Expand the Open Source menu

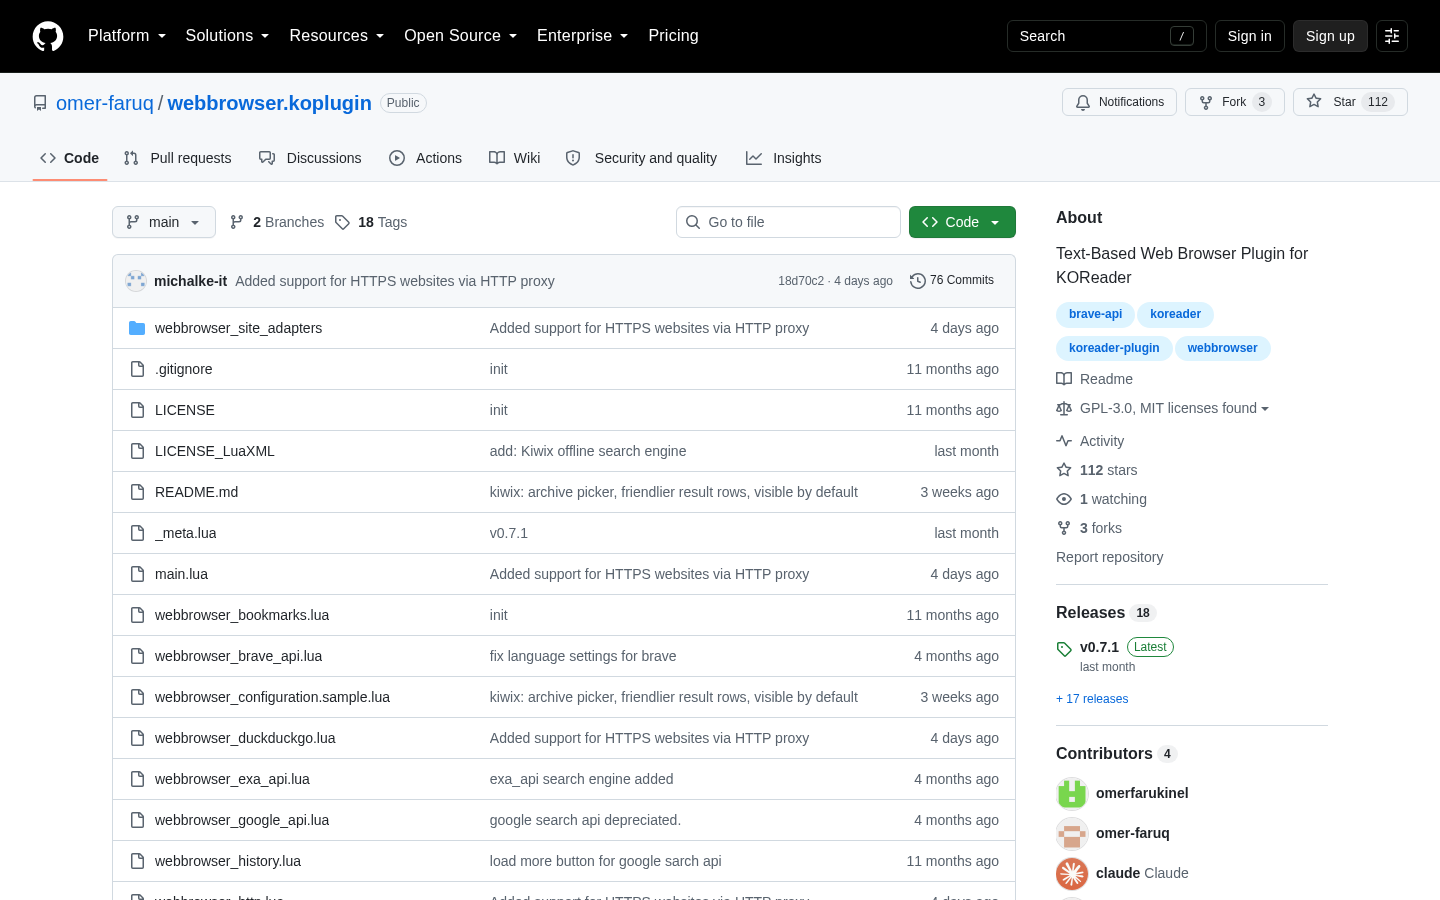coord(460,36)
